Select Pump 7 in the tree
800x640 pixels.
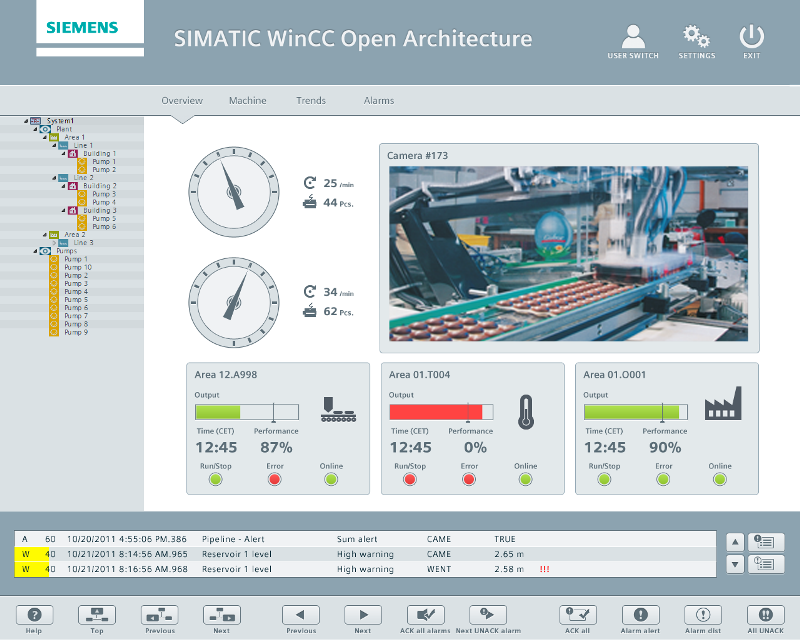tap(76, 316)
